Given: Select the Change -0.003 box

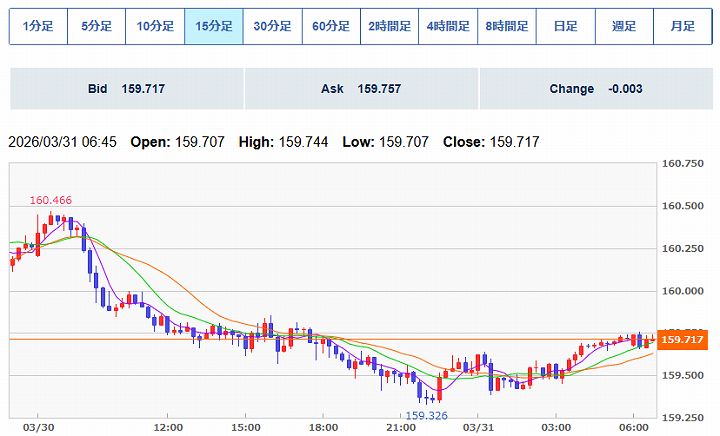Looking at the screenshot, I should 595,89.
